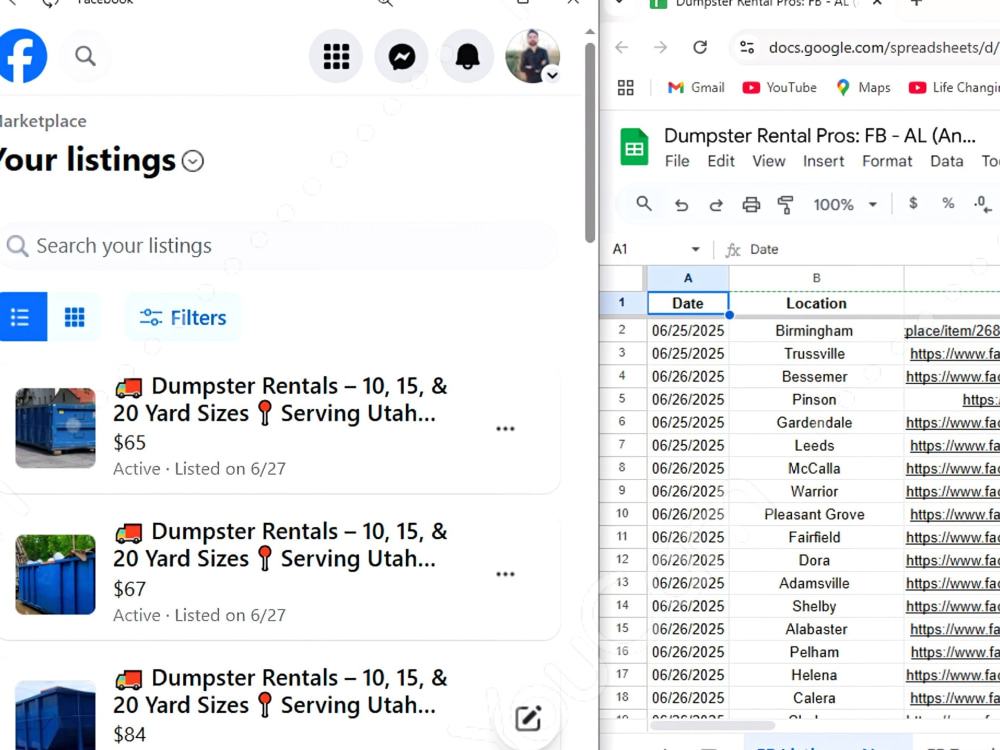Image resolution: width=1000 pixels, height=750 pixels.
Task: Expand the Your listings dropdown chevron
Action: tap(193, 161)
